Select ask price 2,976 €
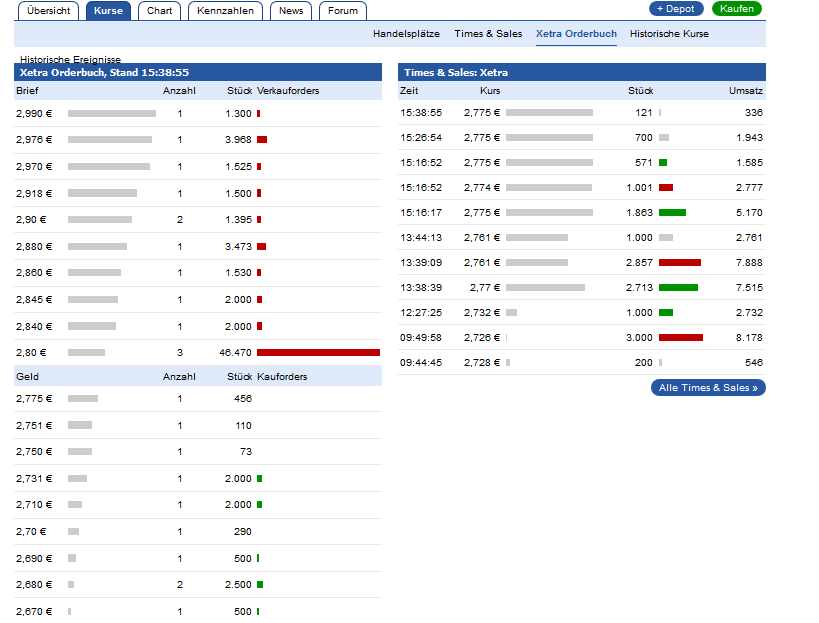 [34, 139]
